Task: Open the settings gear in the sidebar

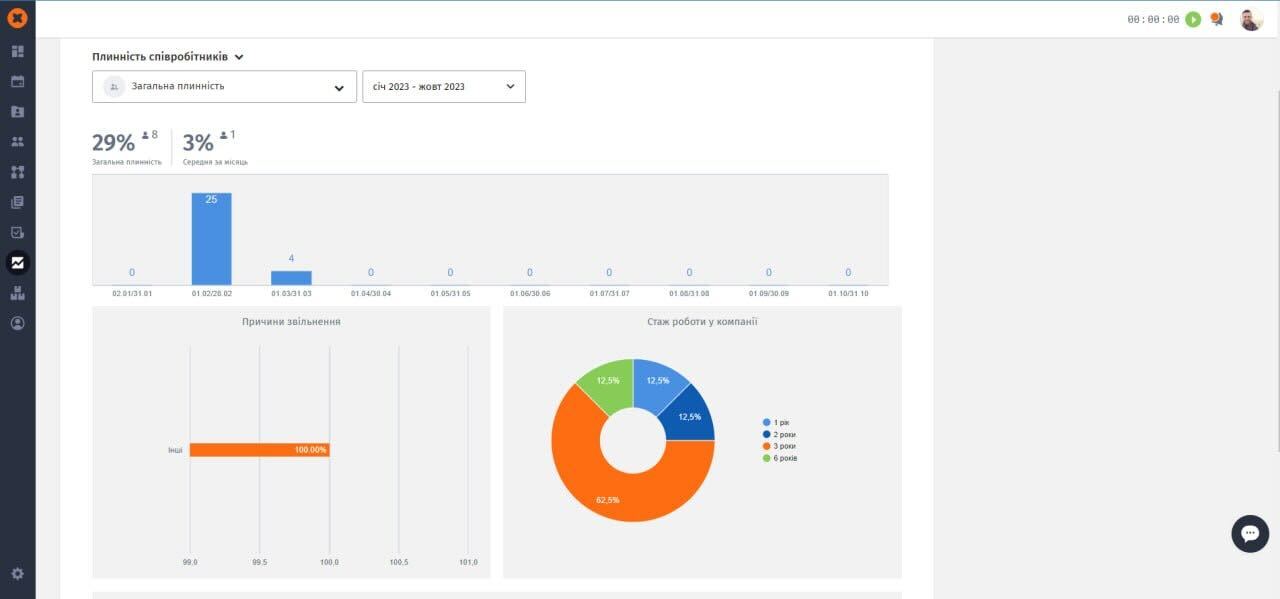Action: (17, 574)
